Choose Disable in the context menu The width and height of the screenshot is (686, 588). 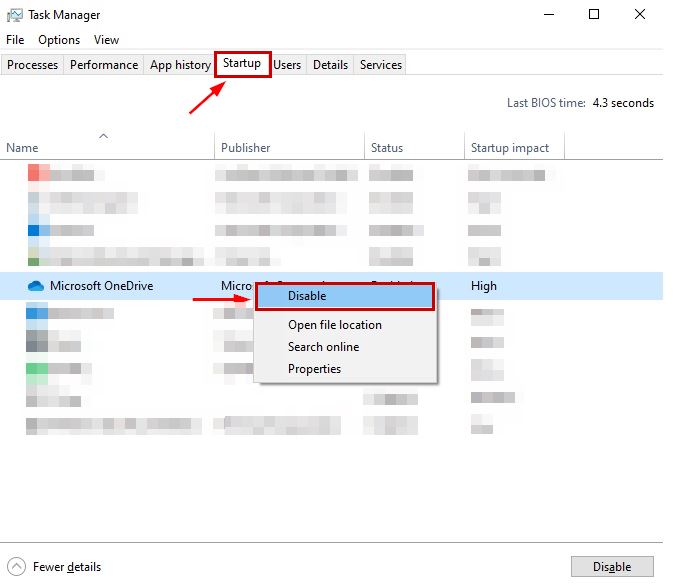point(345,296)
